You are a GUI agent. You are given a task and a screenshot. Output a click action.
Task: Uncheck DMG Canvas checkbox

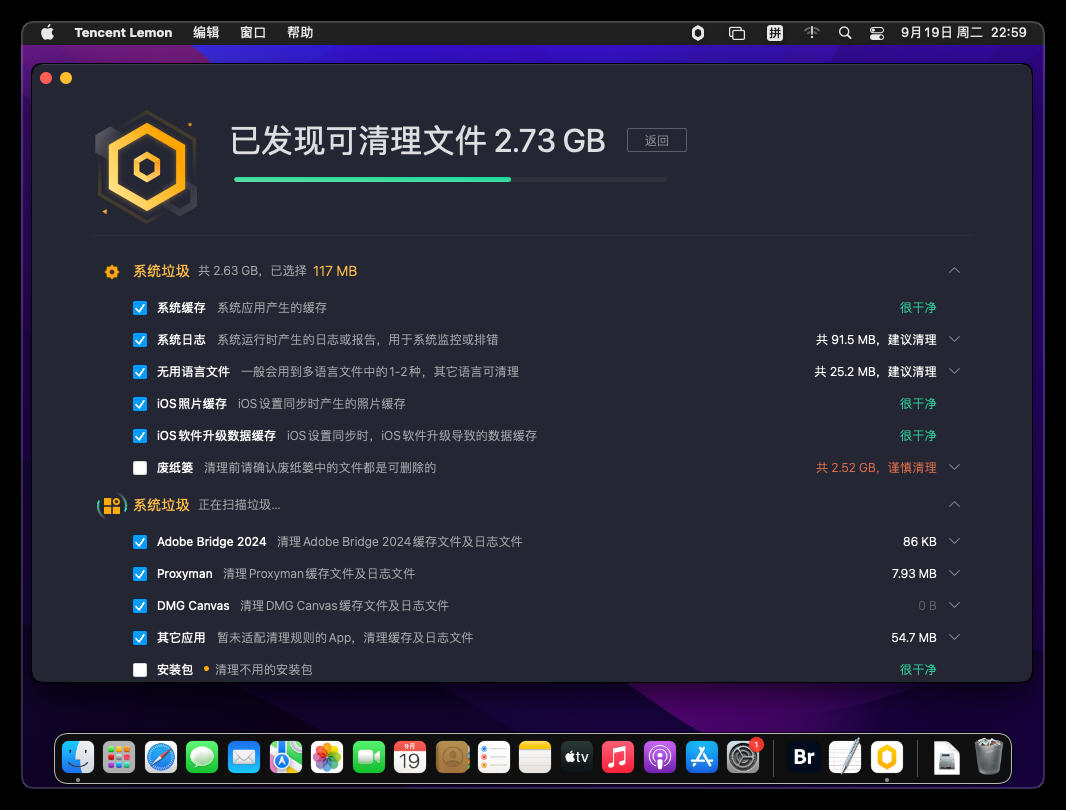(x=140, y=606)
